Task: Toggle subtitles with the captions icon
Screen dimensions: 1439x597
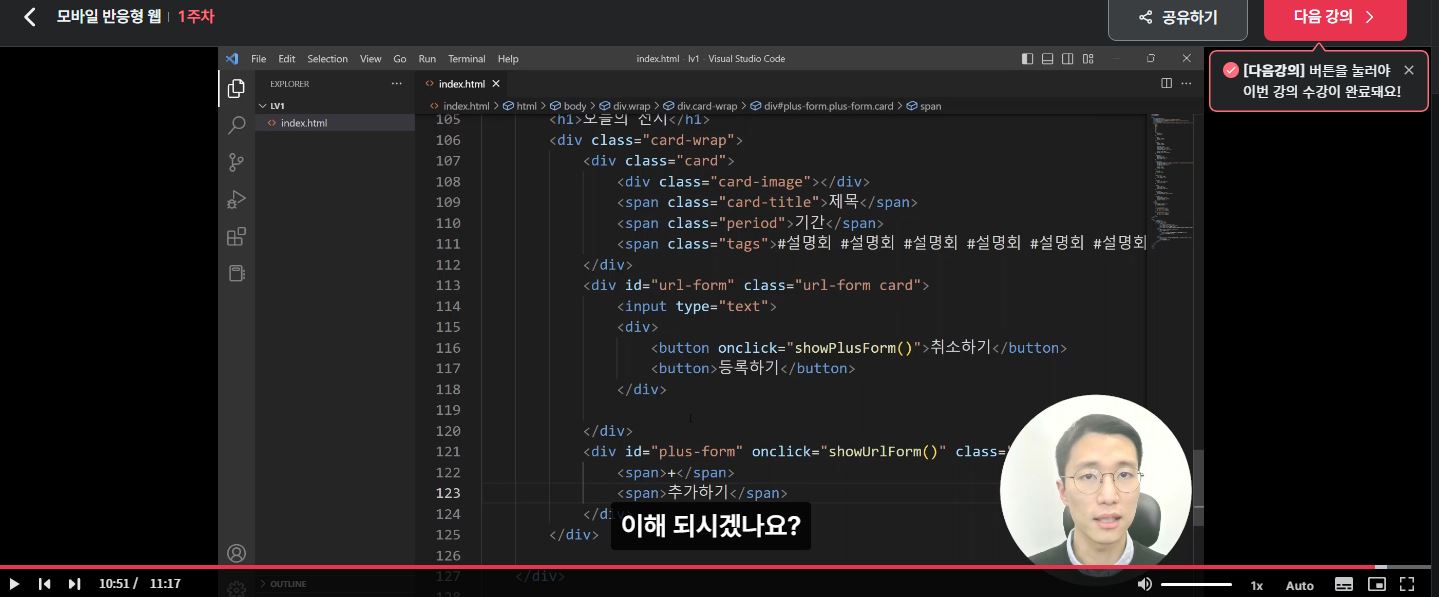Action: [x=1344, y=584]
